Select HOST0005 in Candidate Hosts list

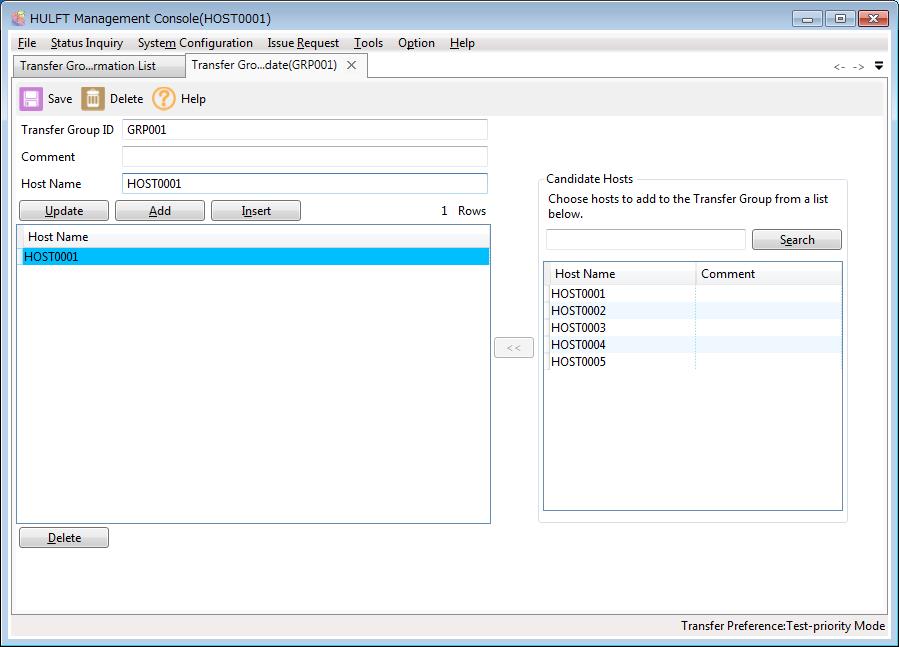click(x=693, y=362)
